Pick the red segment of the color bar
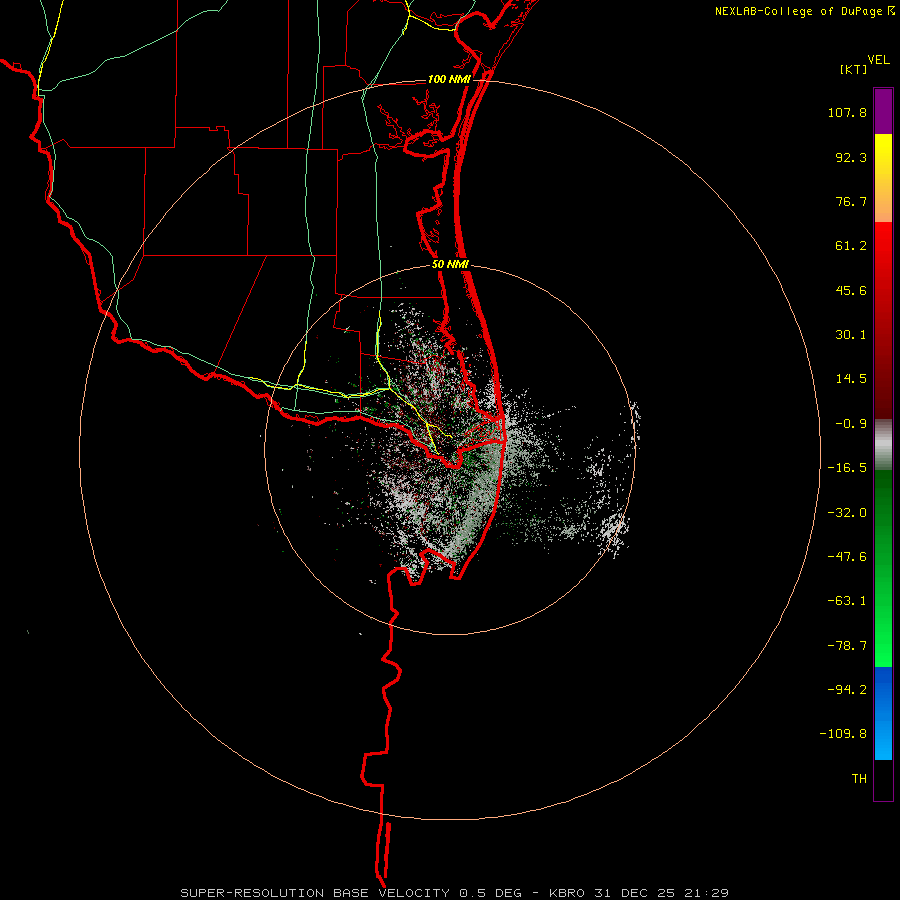This screenshot has height=900, width=900. click(x=883, y=320)
